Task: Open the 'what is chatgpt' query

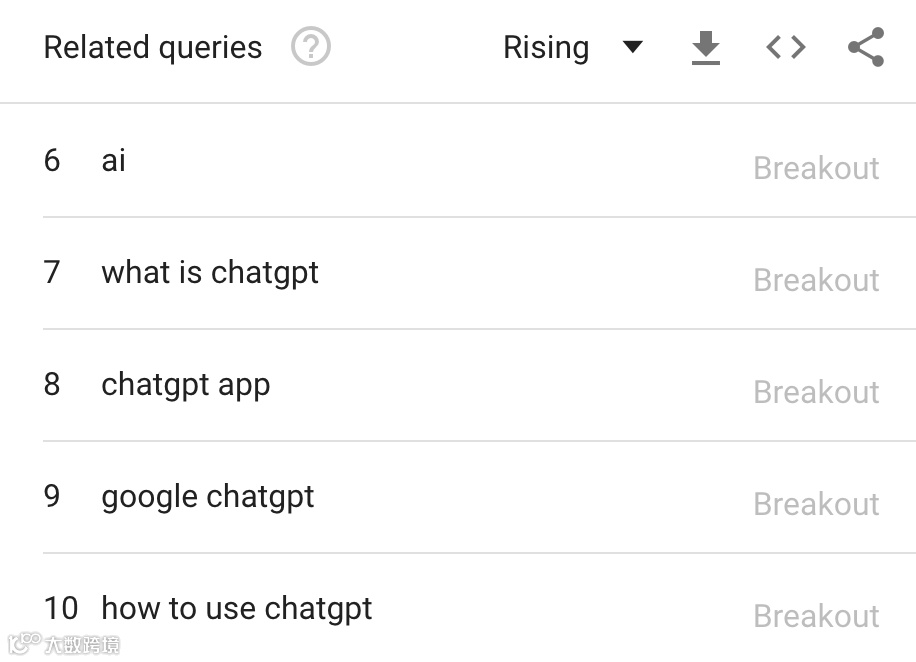Action: [209, 271]
